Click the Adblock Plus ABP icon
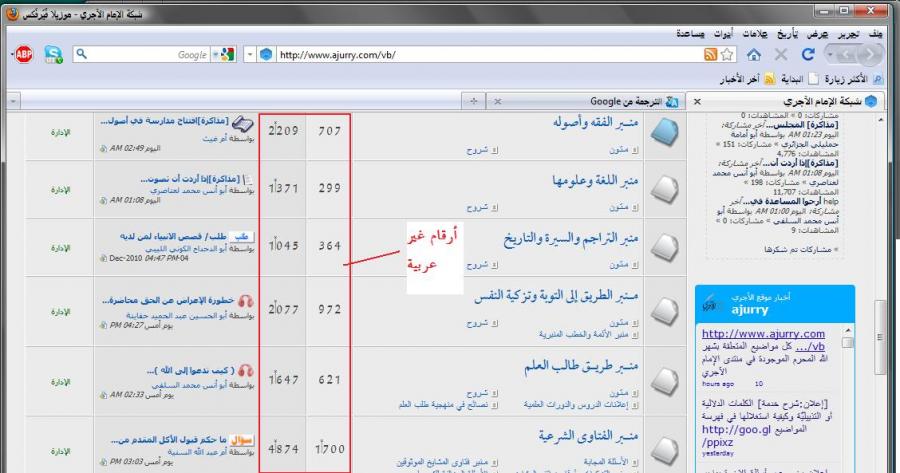Image resolution: width=900 pixels, height=473 pixels. coord(23,55)
